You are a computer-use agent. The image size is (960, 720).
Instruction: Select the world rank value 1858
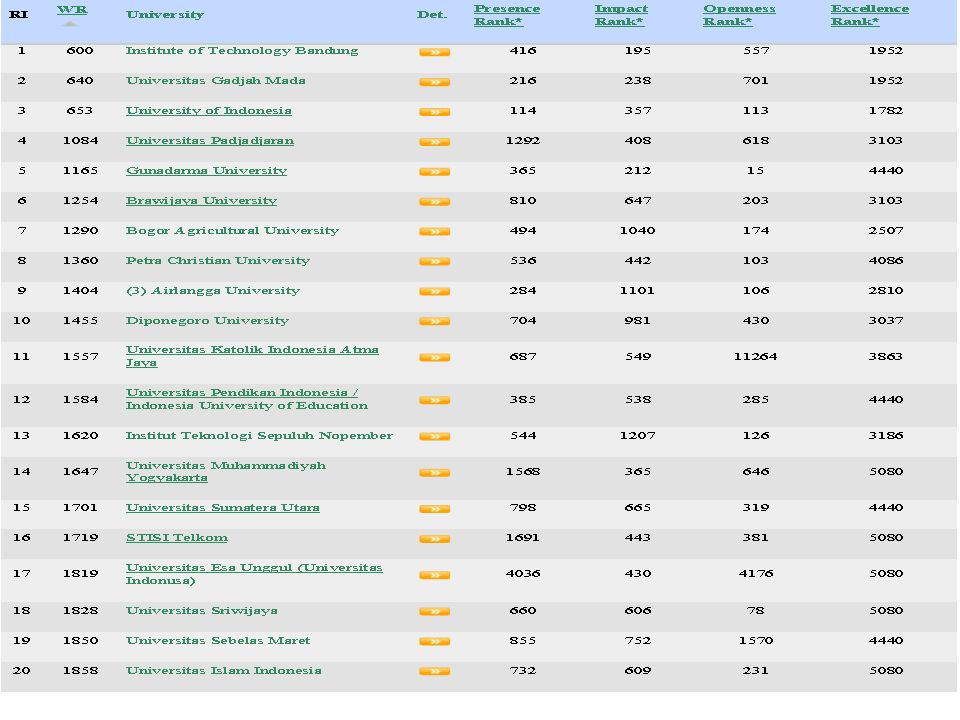[x=80, y=670]
